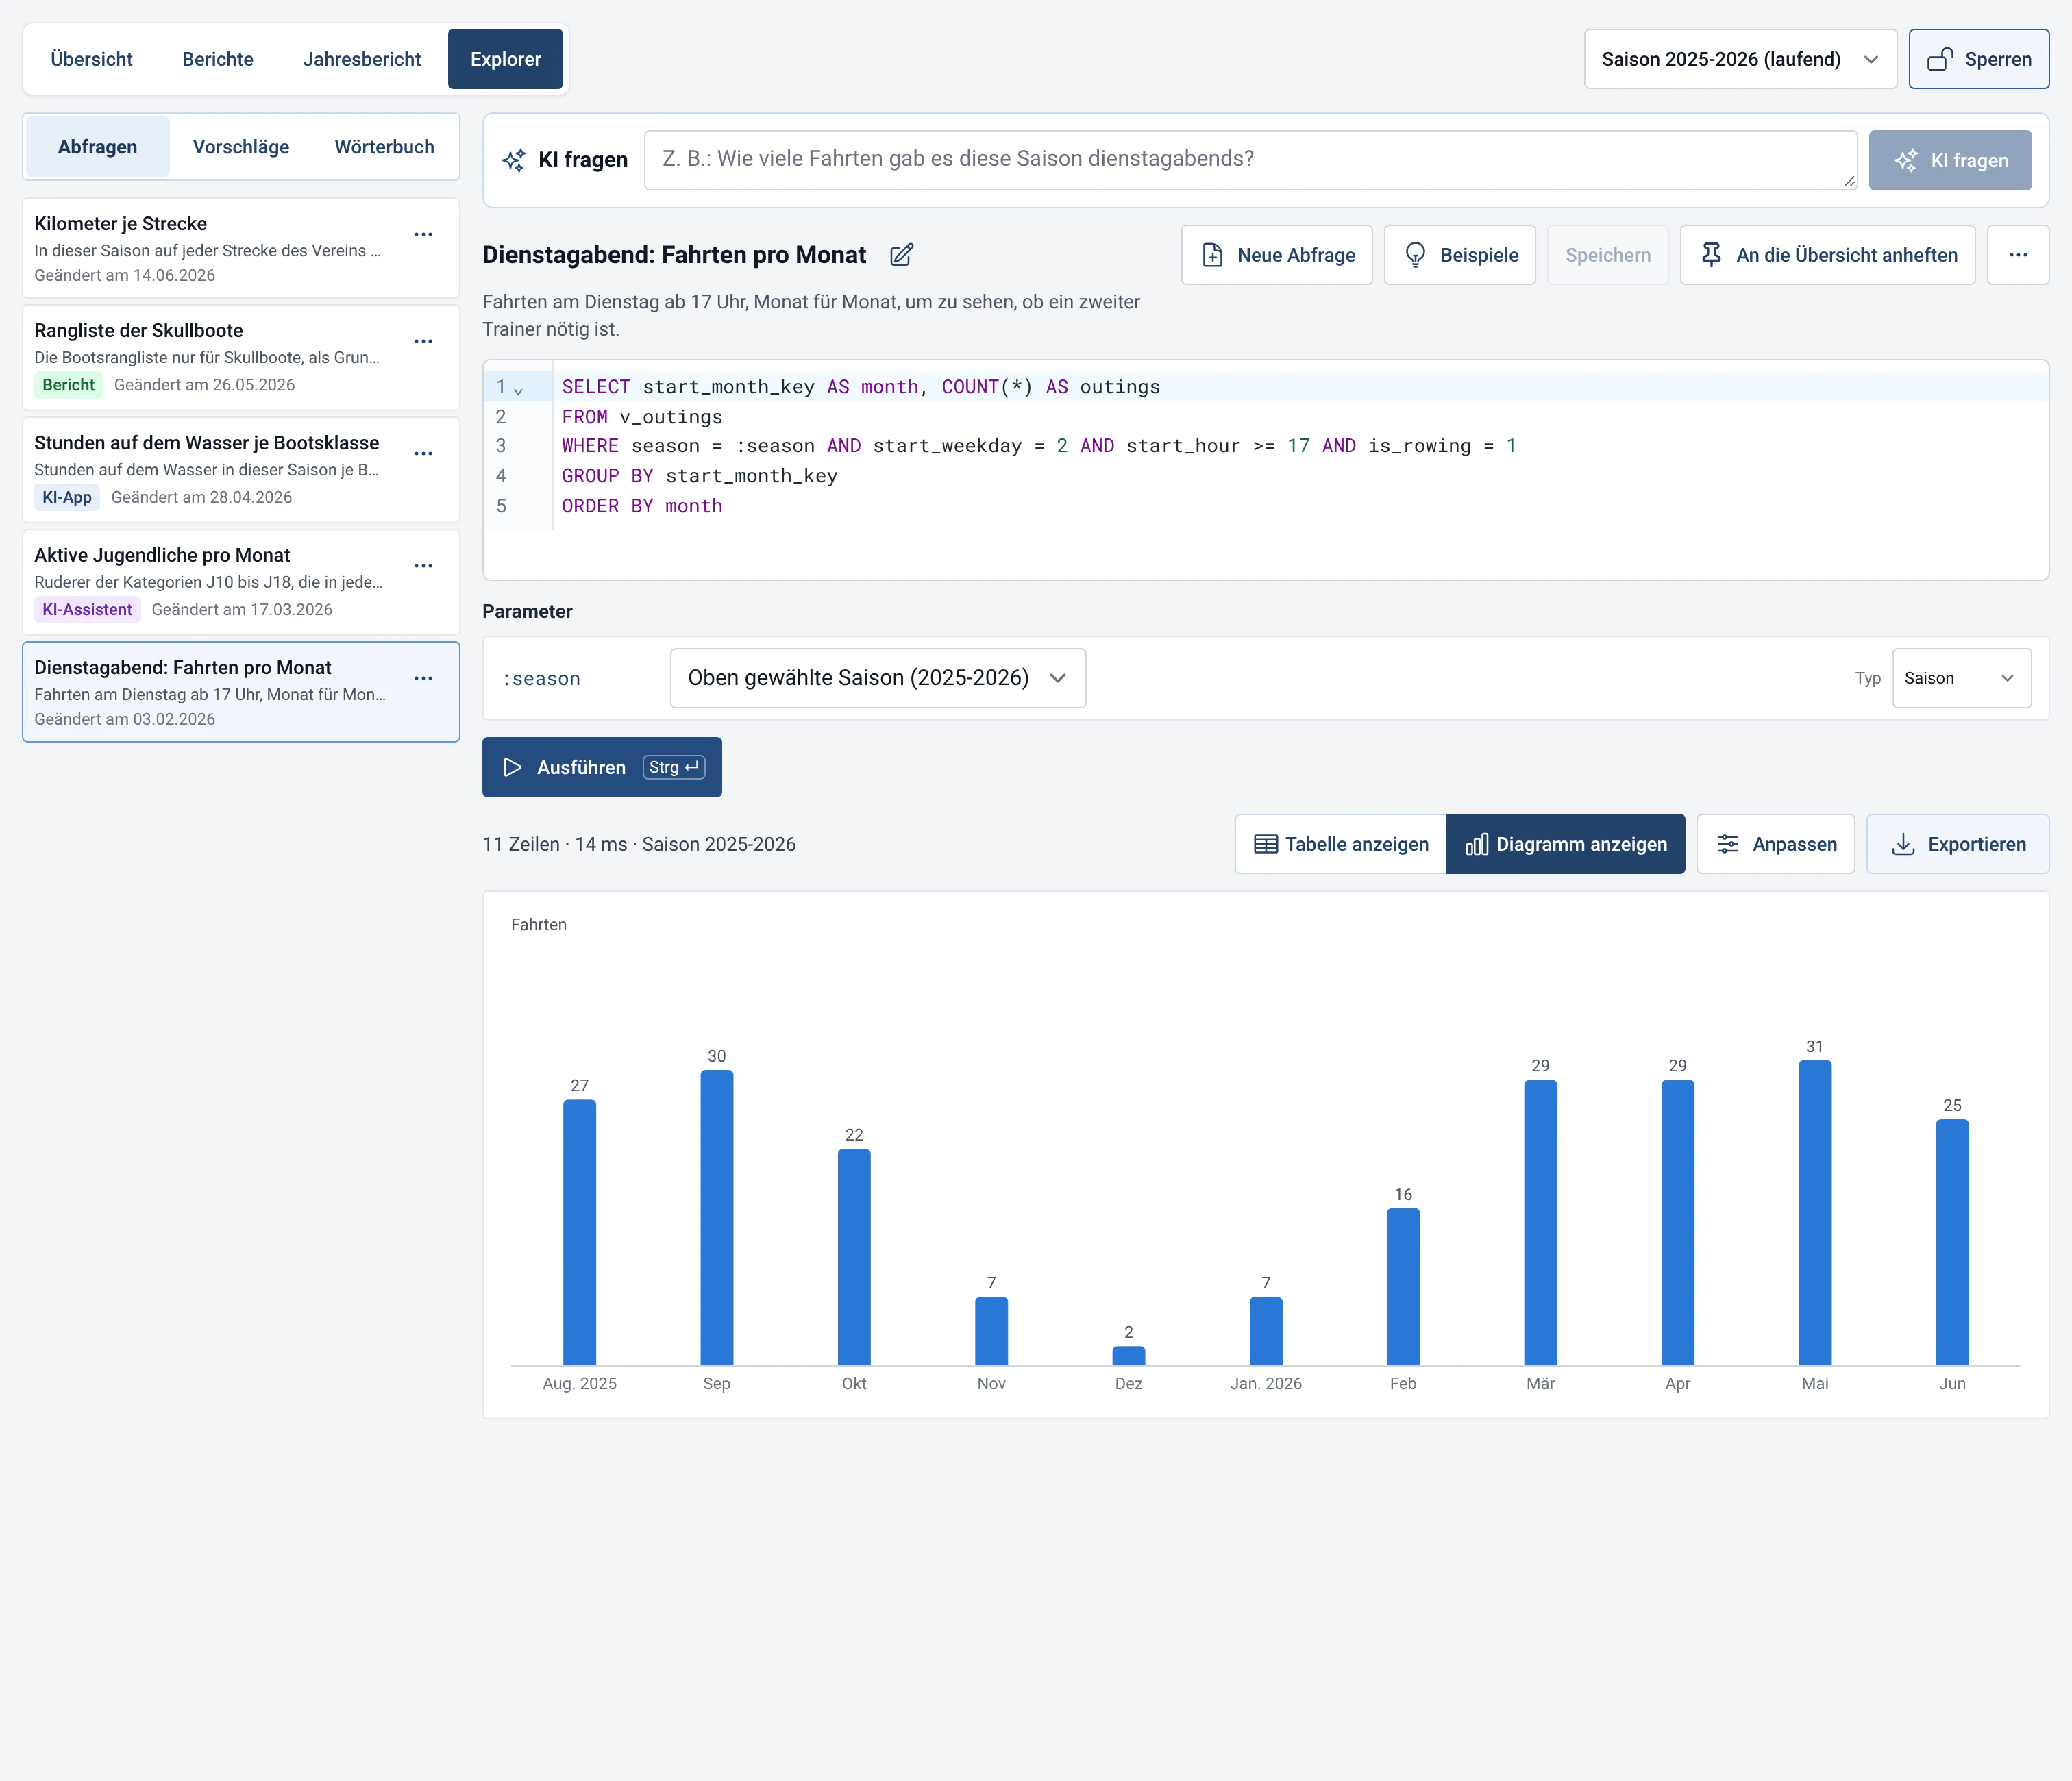Open options for Rangliste der Skullboote query

coord(424,342)
